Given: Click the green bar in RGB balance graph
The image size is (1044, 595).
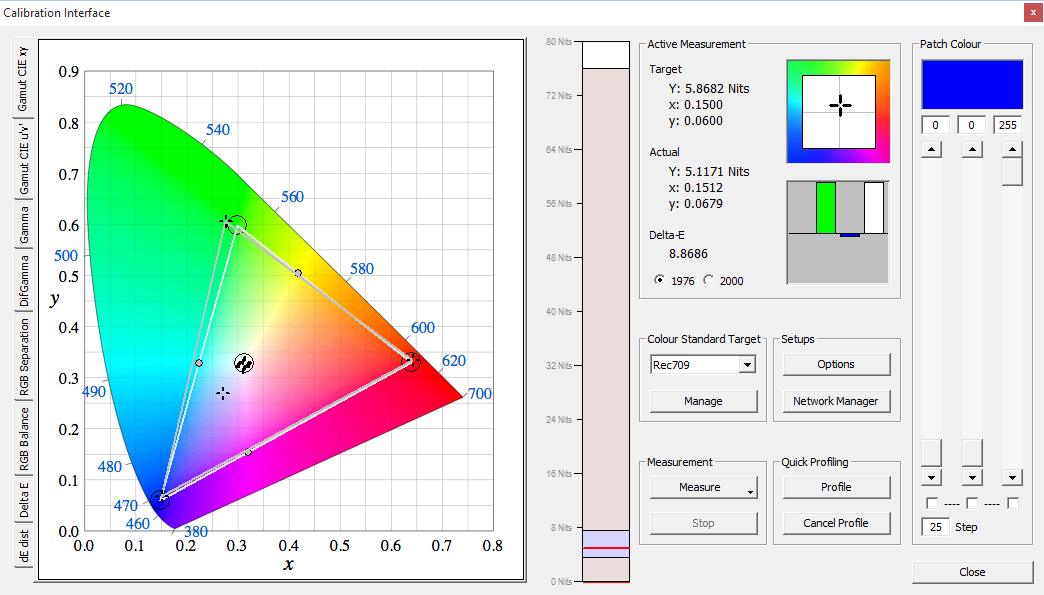Looking at the screenshot, I should point(826,208).
